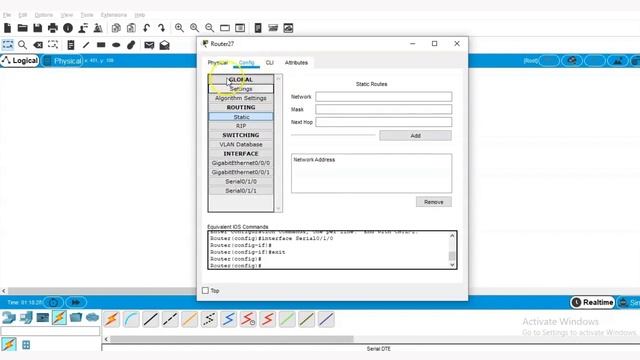The image size is (640, 360).
Task: Select Static routing option
Action: 241,117
